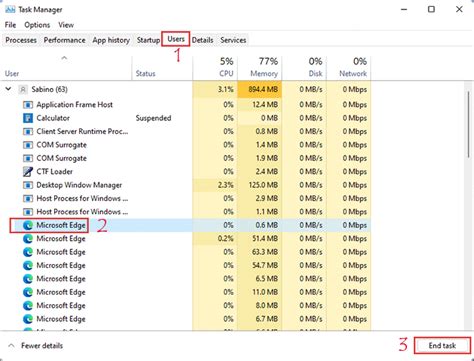474x361 pixels.
Task: Sort by the Network column header
Action: [x=349, y=68]
